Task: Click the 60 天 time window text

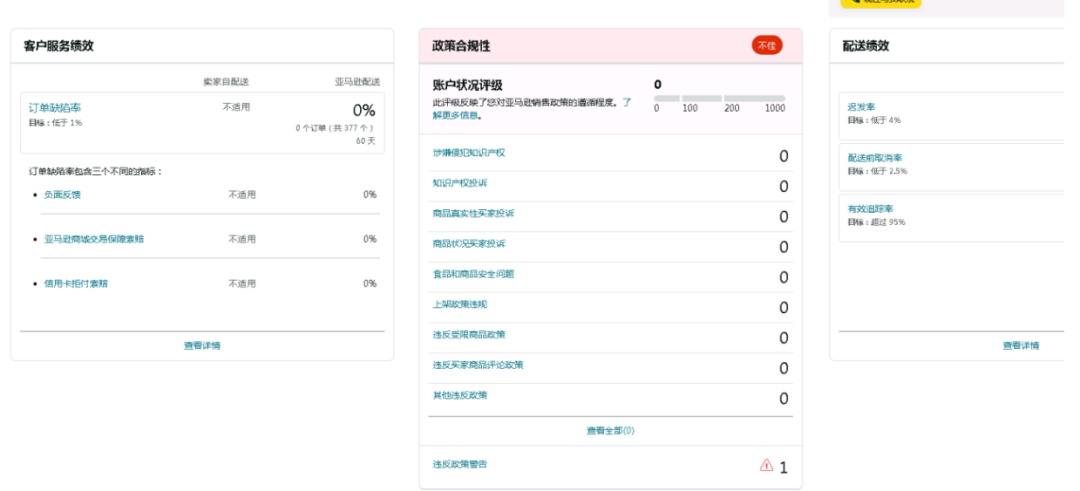Action: pos(366,141)
